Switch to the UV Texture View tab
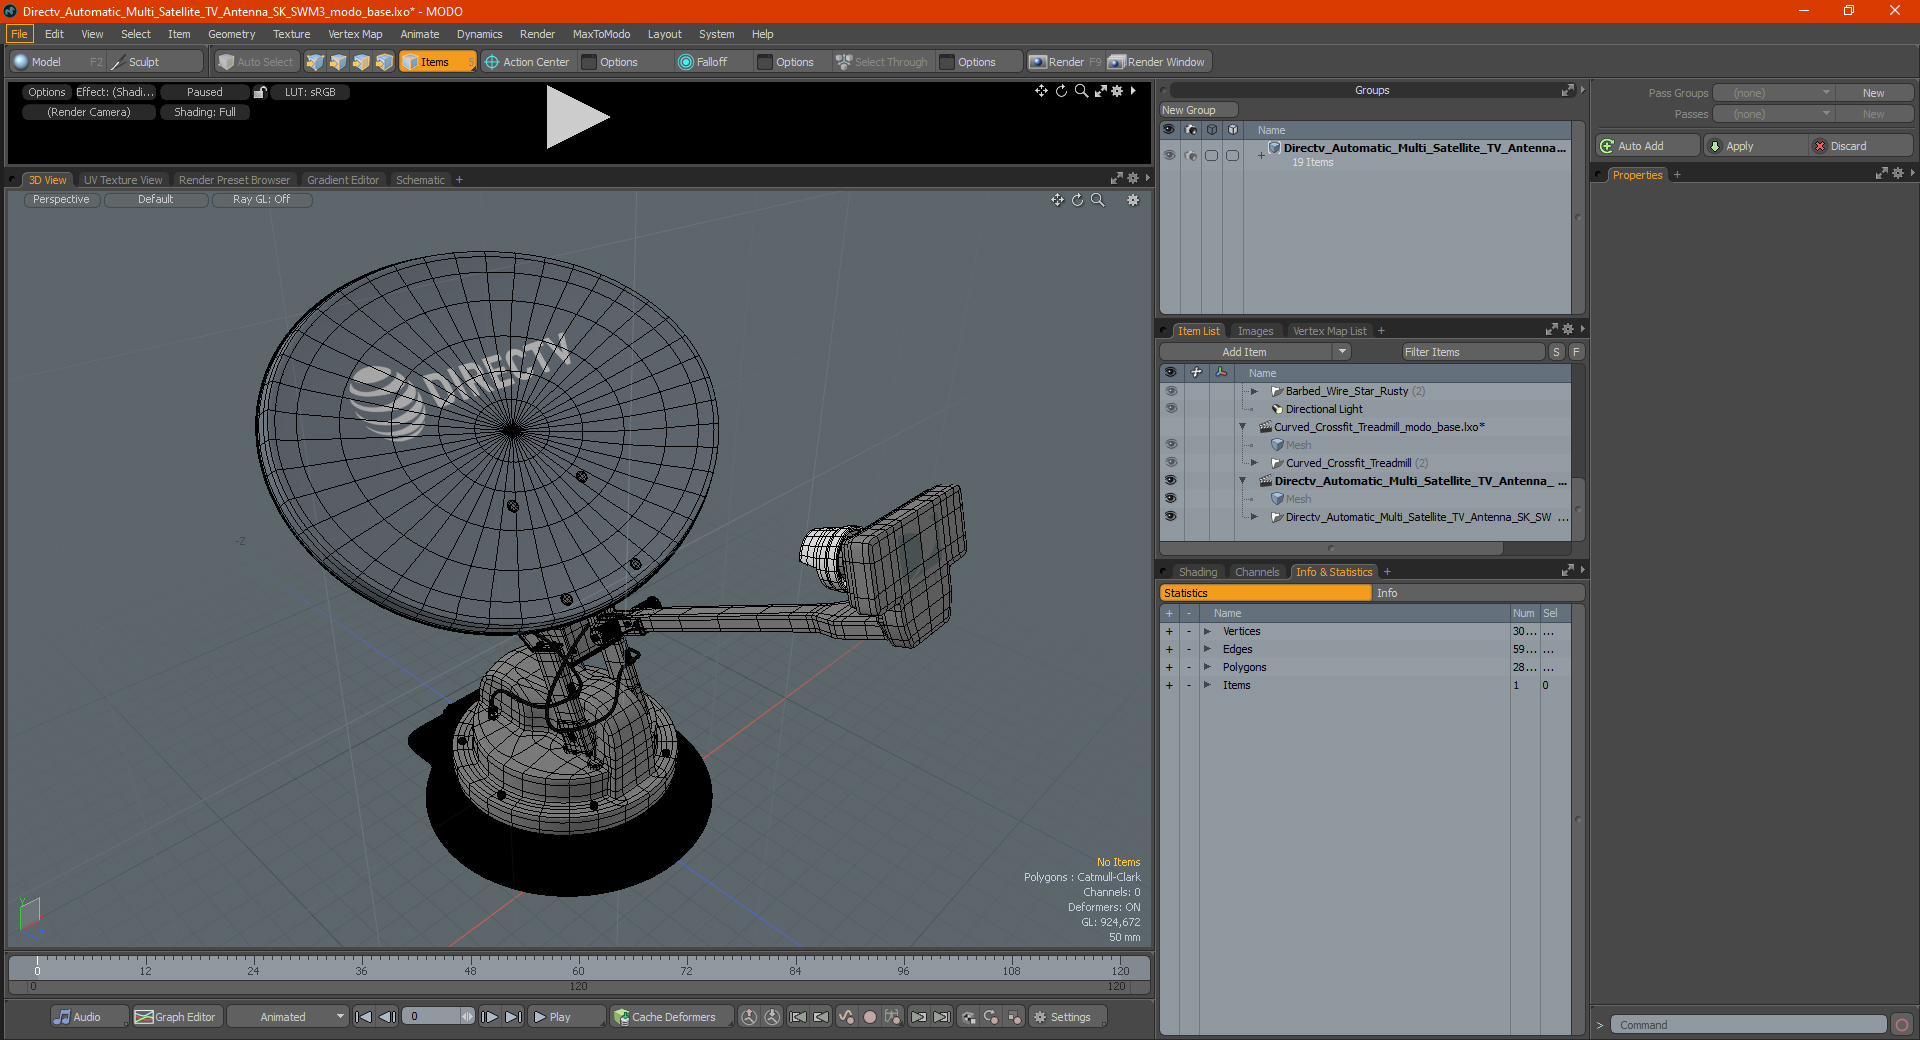 click(x=123, y=180)
